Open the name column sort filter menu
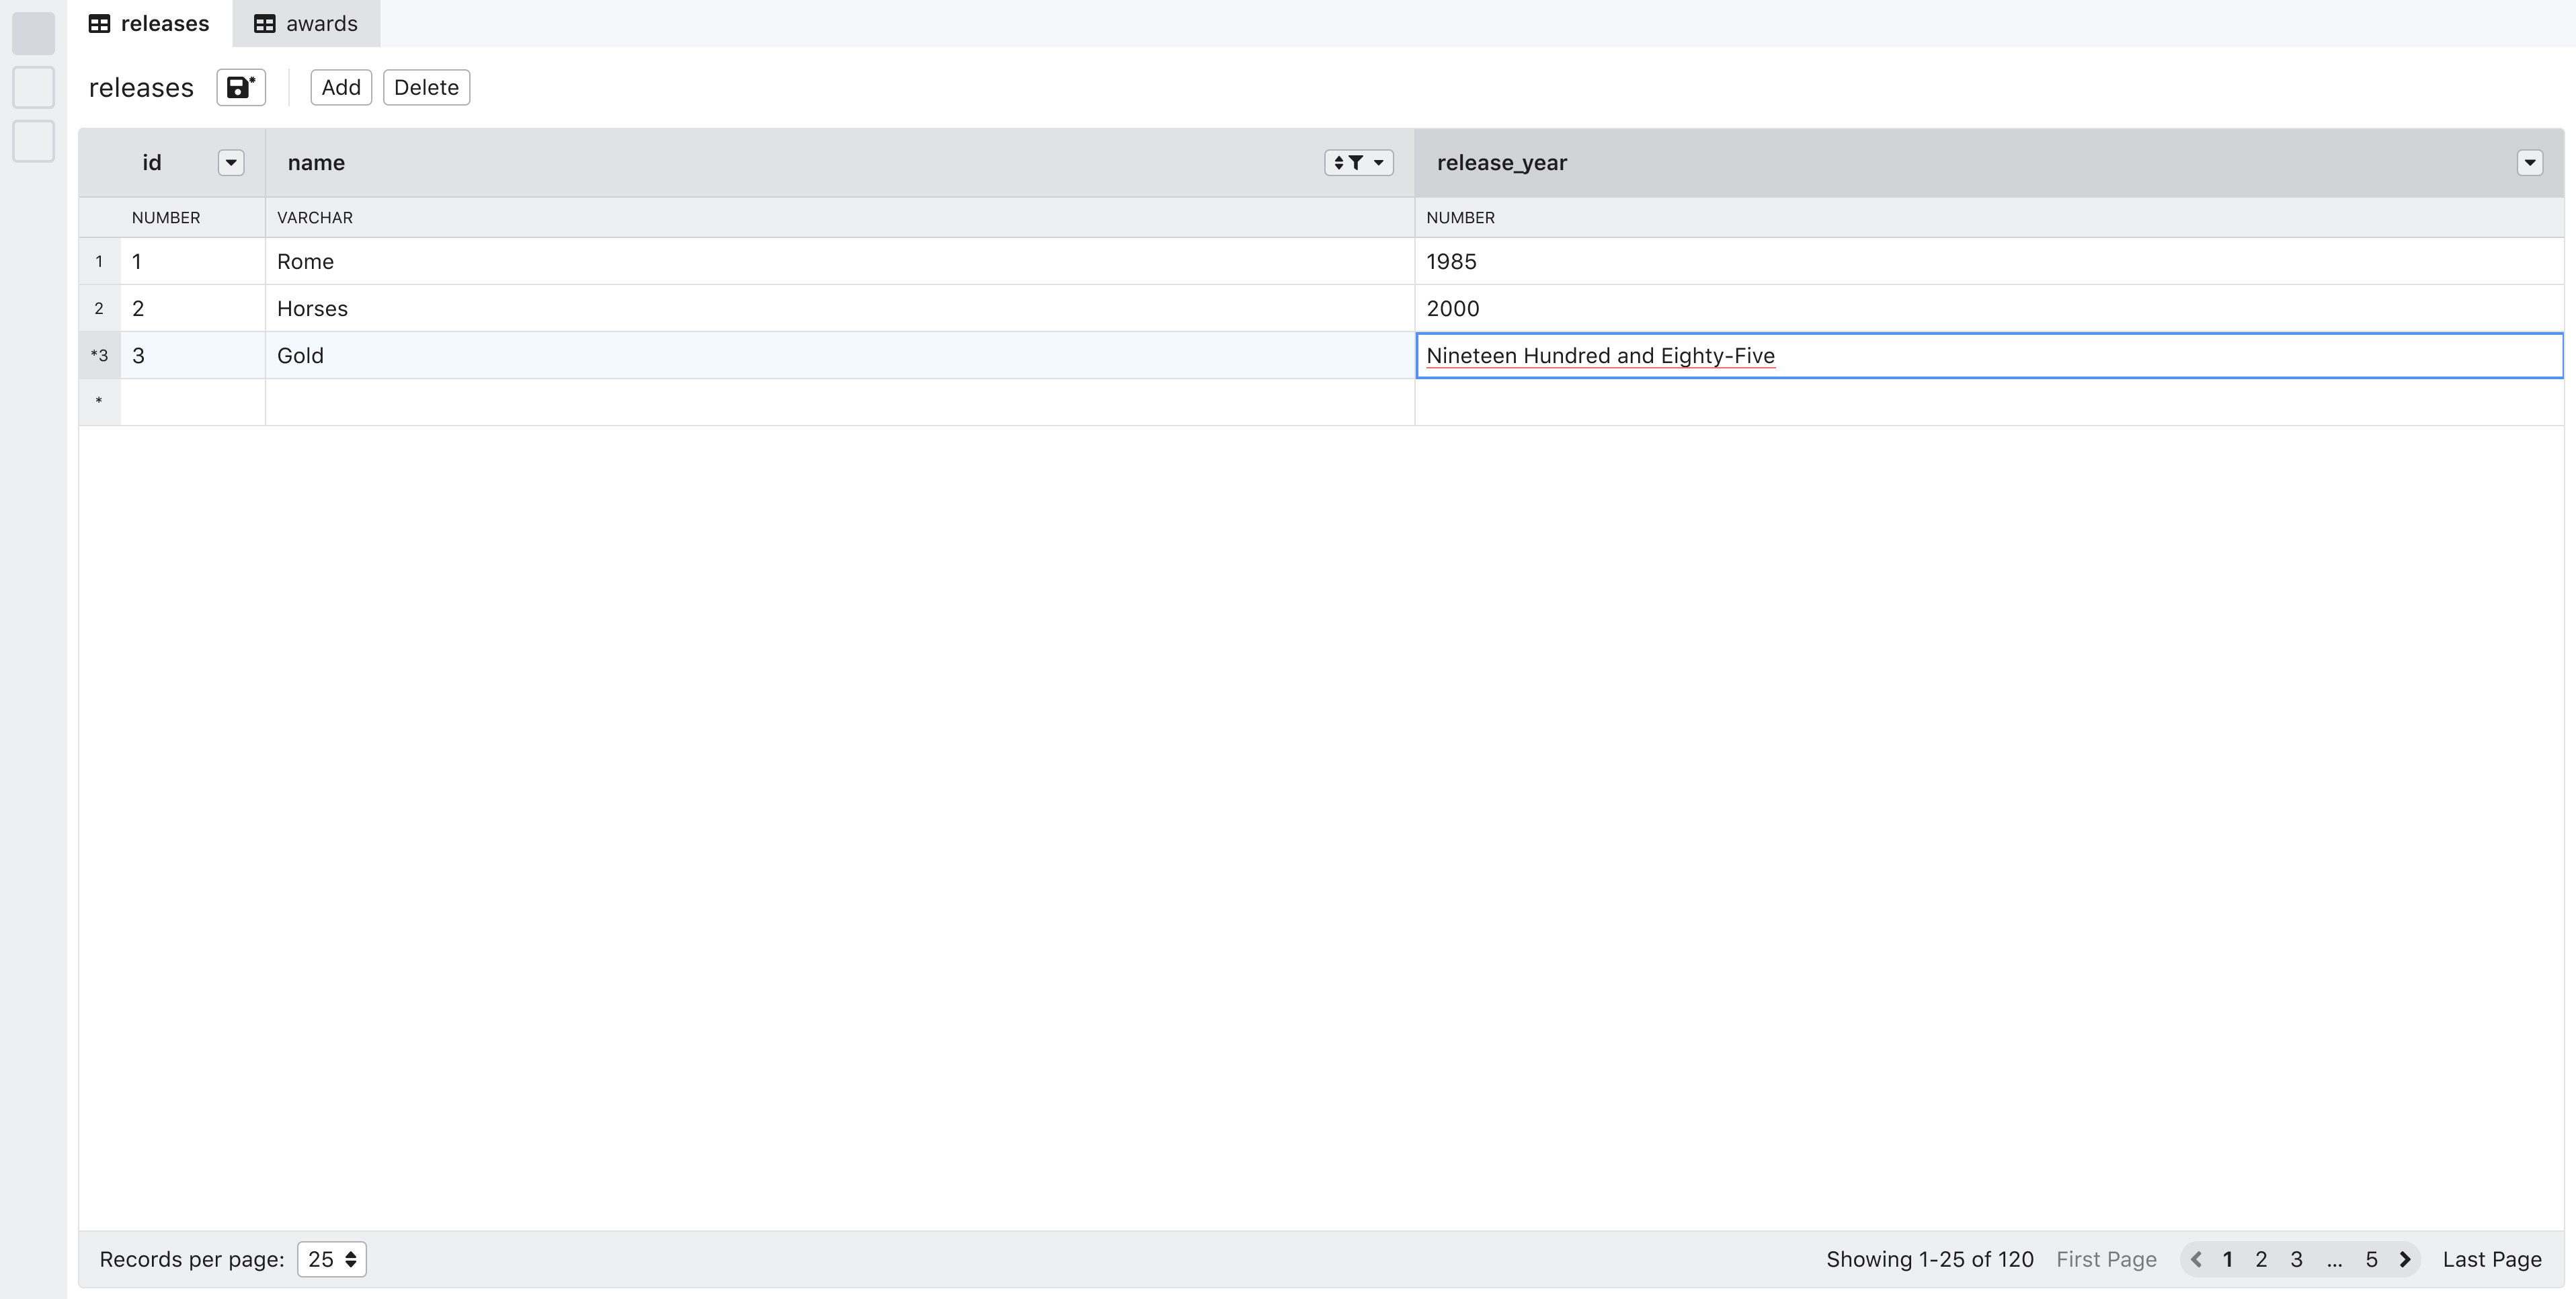The height and width of the screenshot is (1299, 2576). tap(1359, 163)
